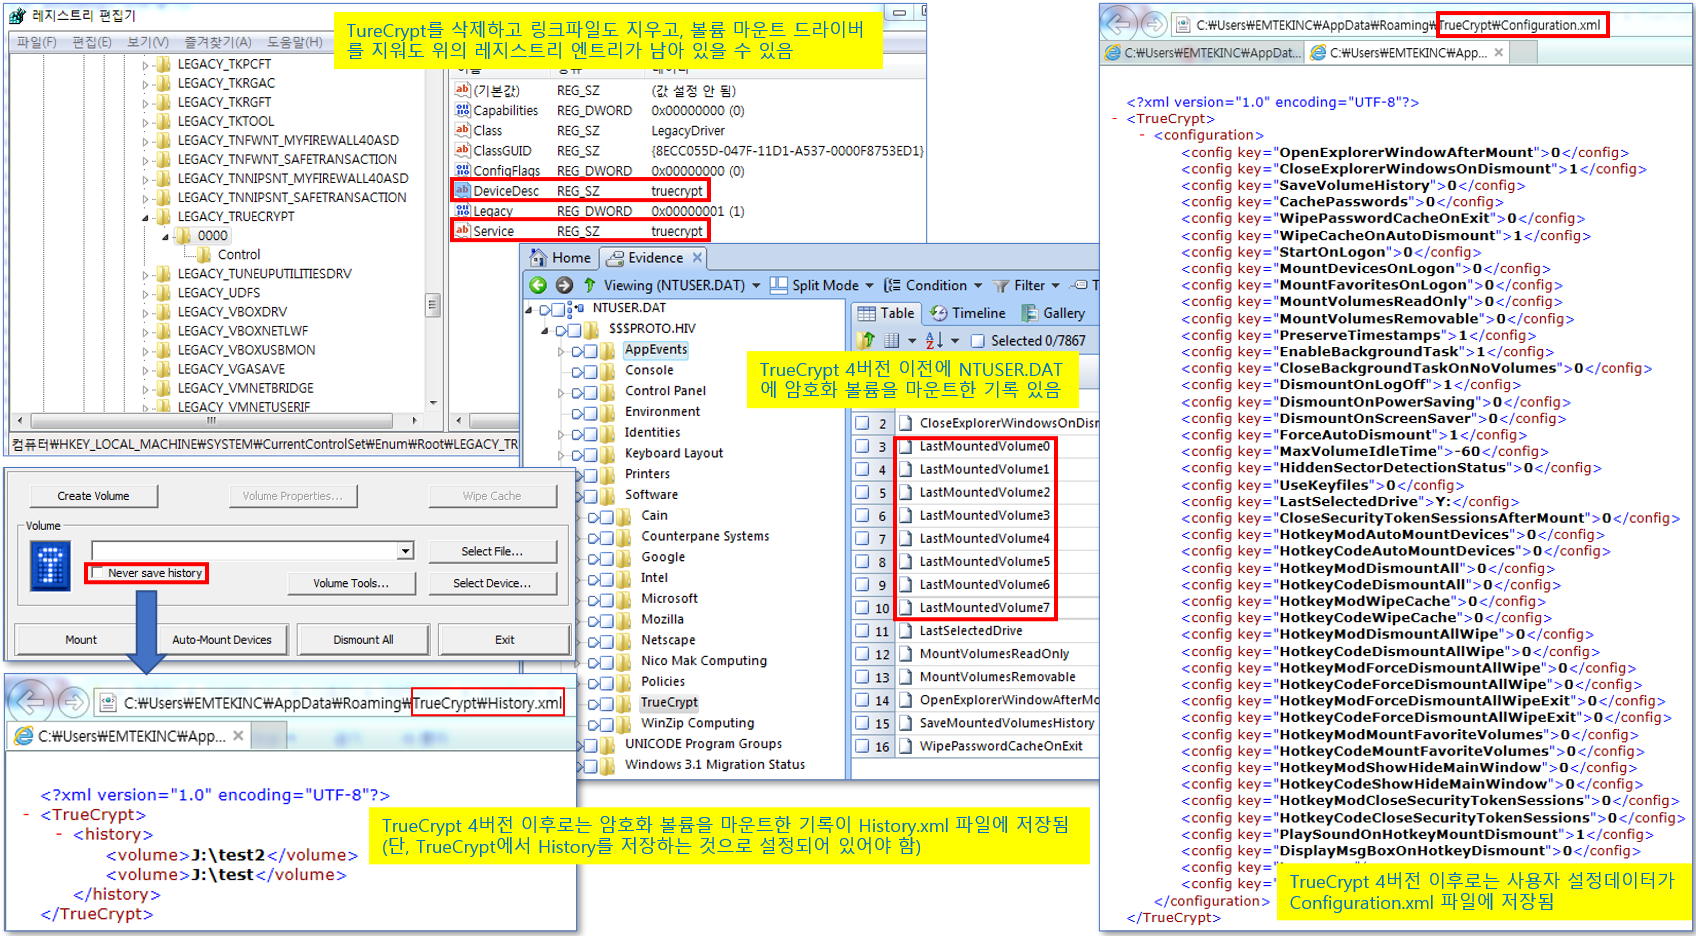The height and width of the screenshot is (936, 1696).
Task: Click the back arrow in the Configuration.xml browser window
Action: click(x=1120, y=23)
